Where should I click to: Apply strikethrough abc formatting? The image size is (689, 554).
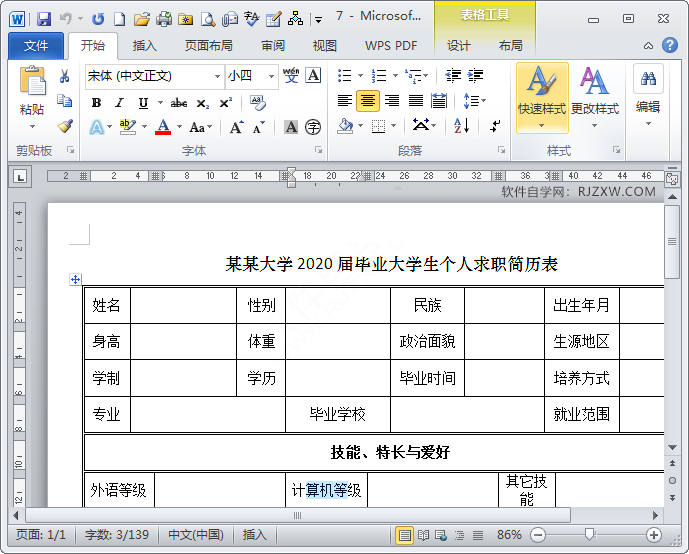coord(179,103)
